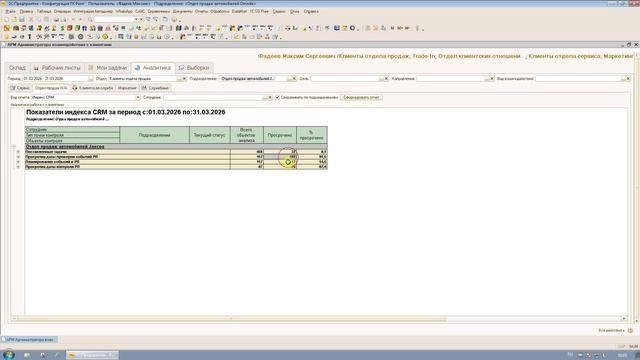This screenshot has height=360, width=640.
Task: Click АРМ Администратора window tab at bottom
Action: point(29,340)
